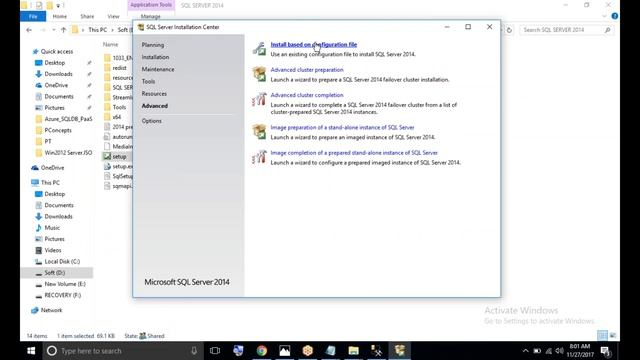Viewport: 640px width, 360px height.
Task: Open Photos app from the taskbar
Action: 284,351
